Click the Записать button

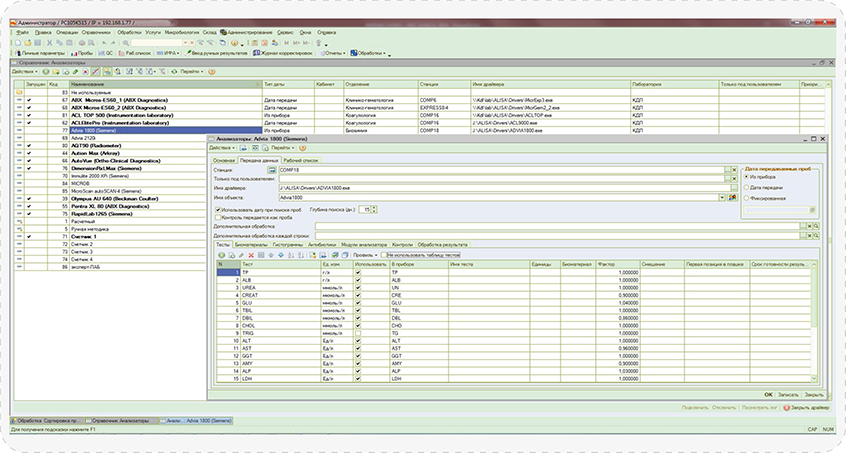pyautogui.click(x=788, y=395)
